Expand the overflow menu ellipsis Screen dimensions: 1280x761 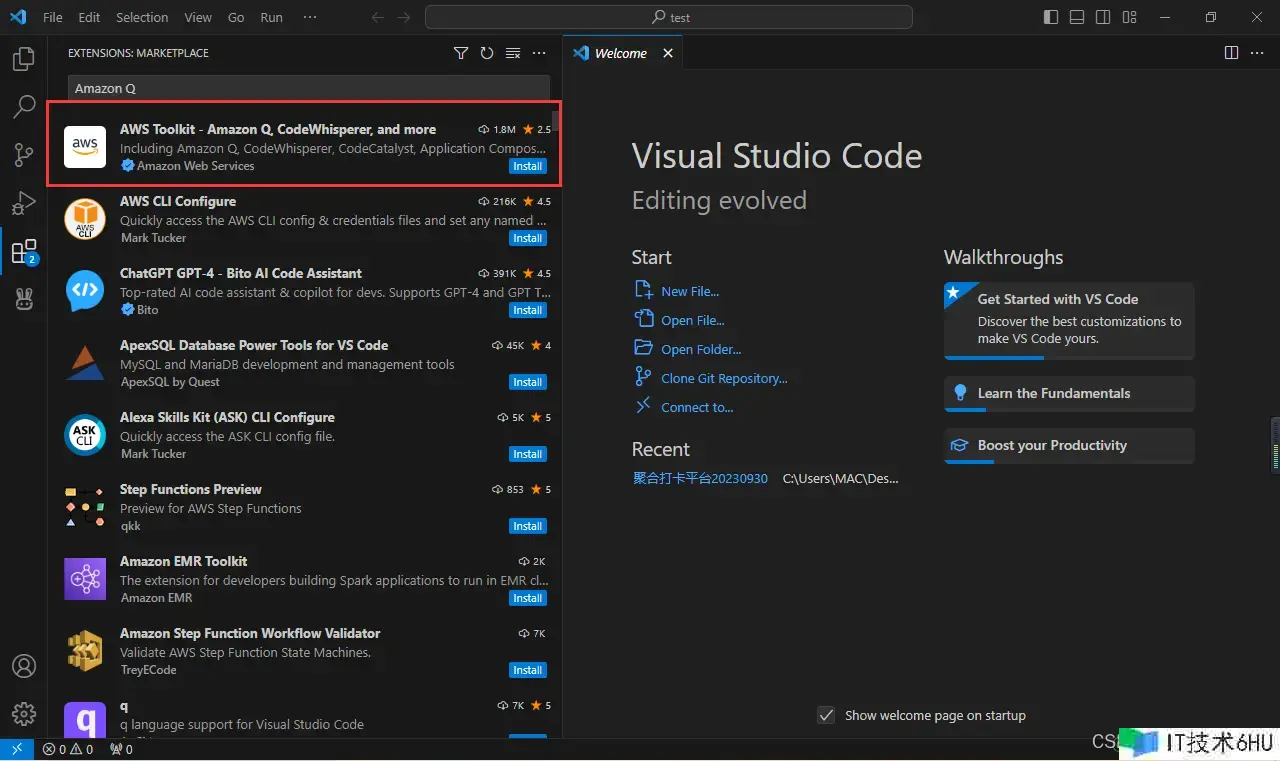310,17
